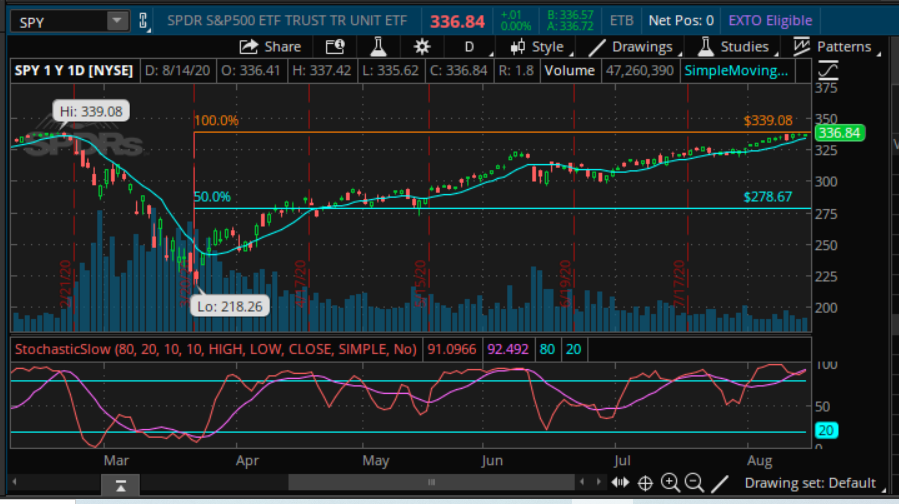This screenshot has height=504, width=899.
Task: Click the ETB indicator
Action: click(622, 21)
